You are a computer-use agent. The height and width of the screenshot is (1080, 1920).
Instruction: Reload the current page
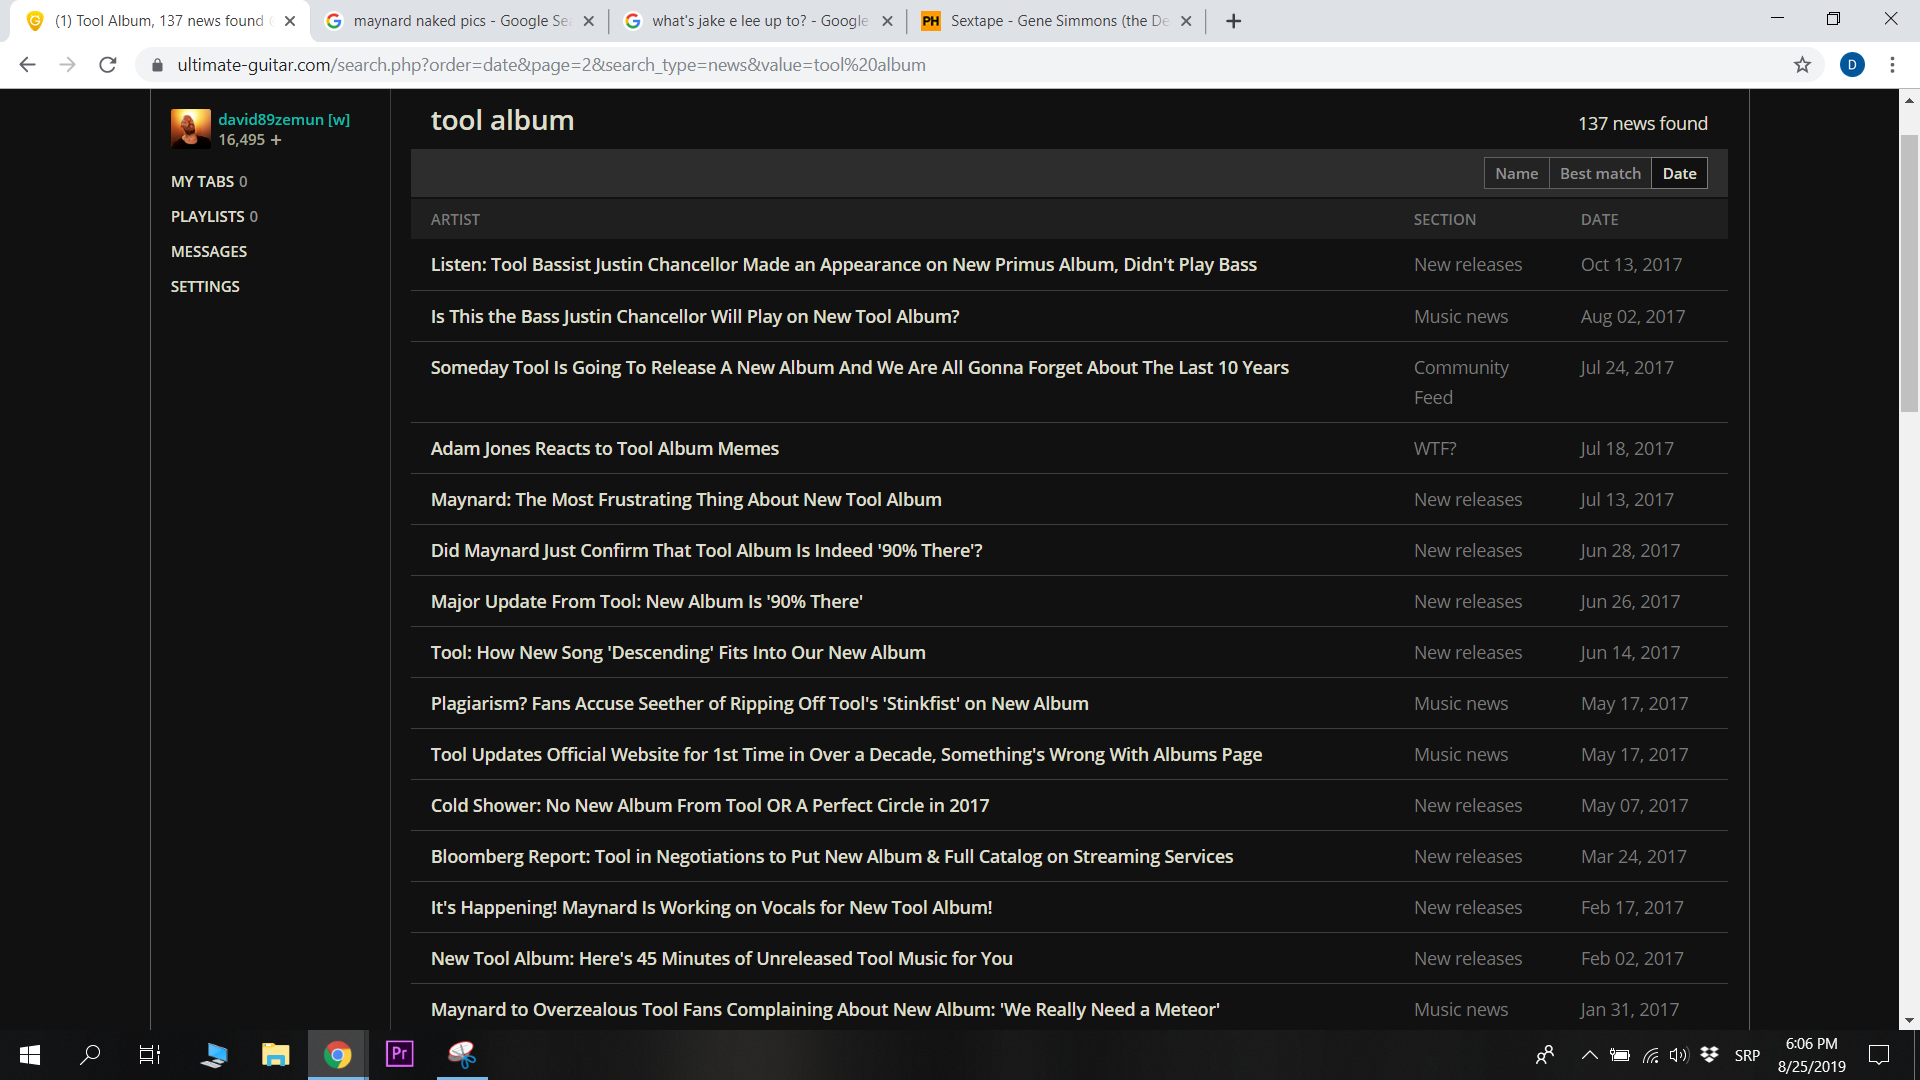coord(108,65)
